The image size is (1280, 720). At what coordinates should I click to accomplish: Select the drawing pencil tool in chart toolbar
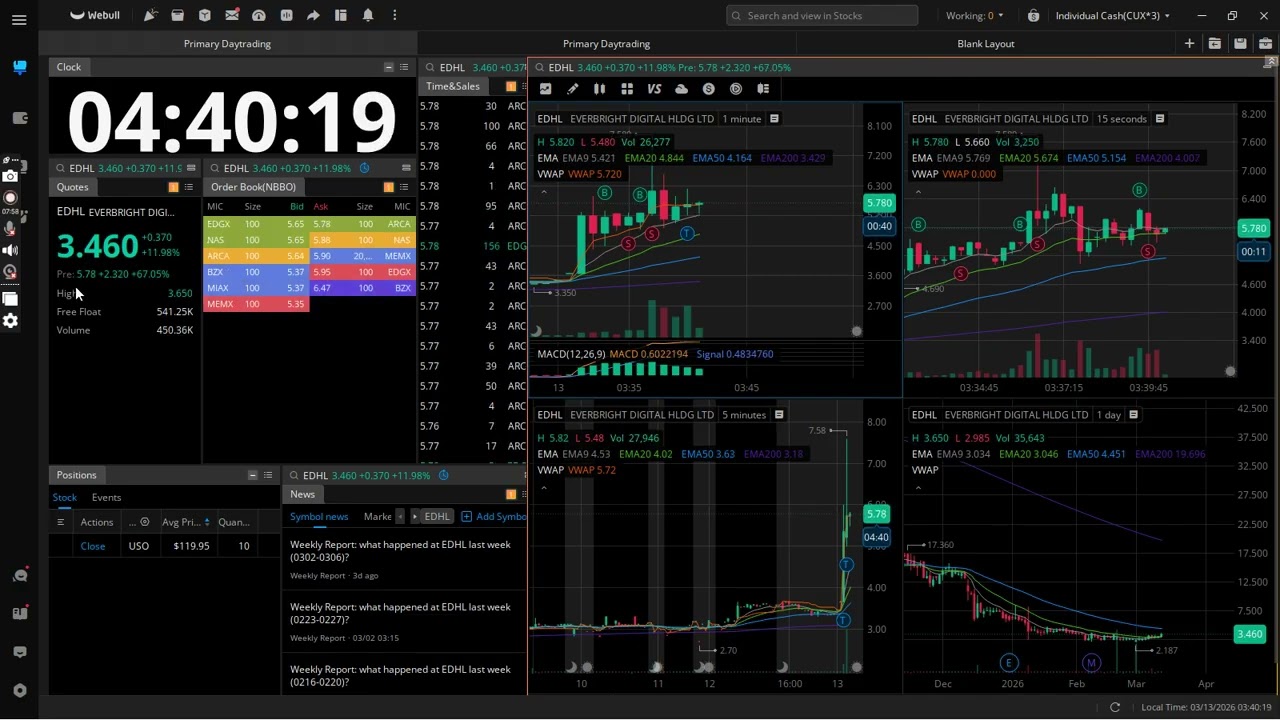pos(572,89)
